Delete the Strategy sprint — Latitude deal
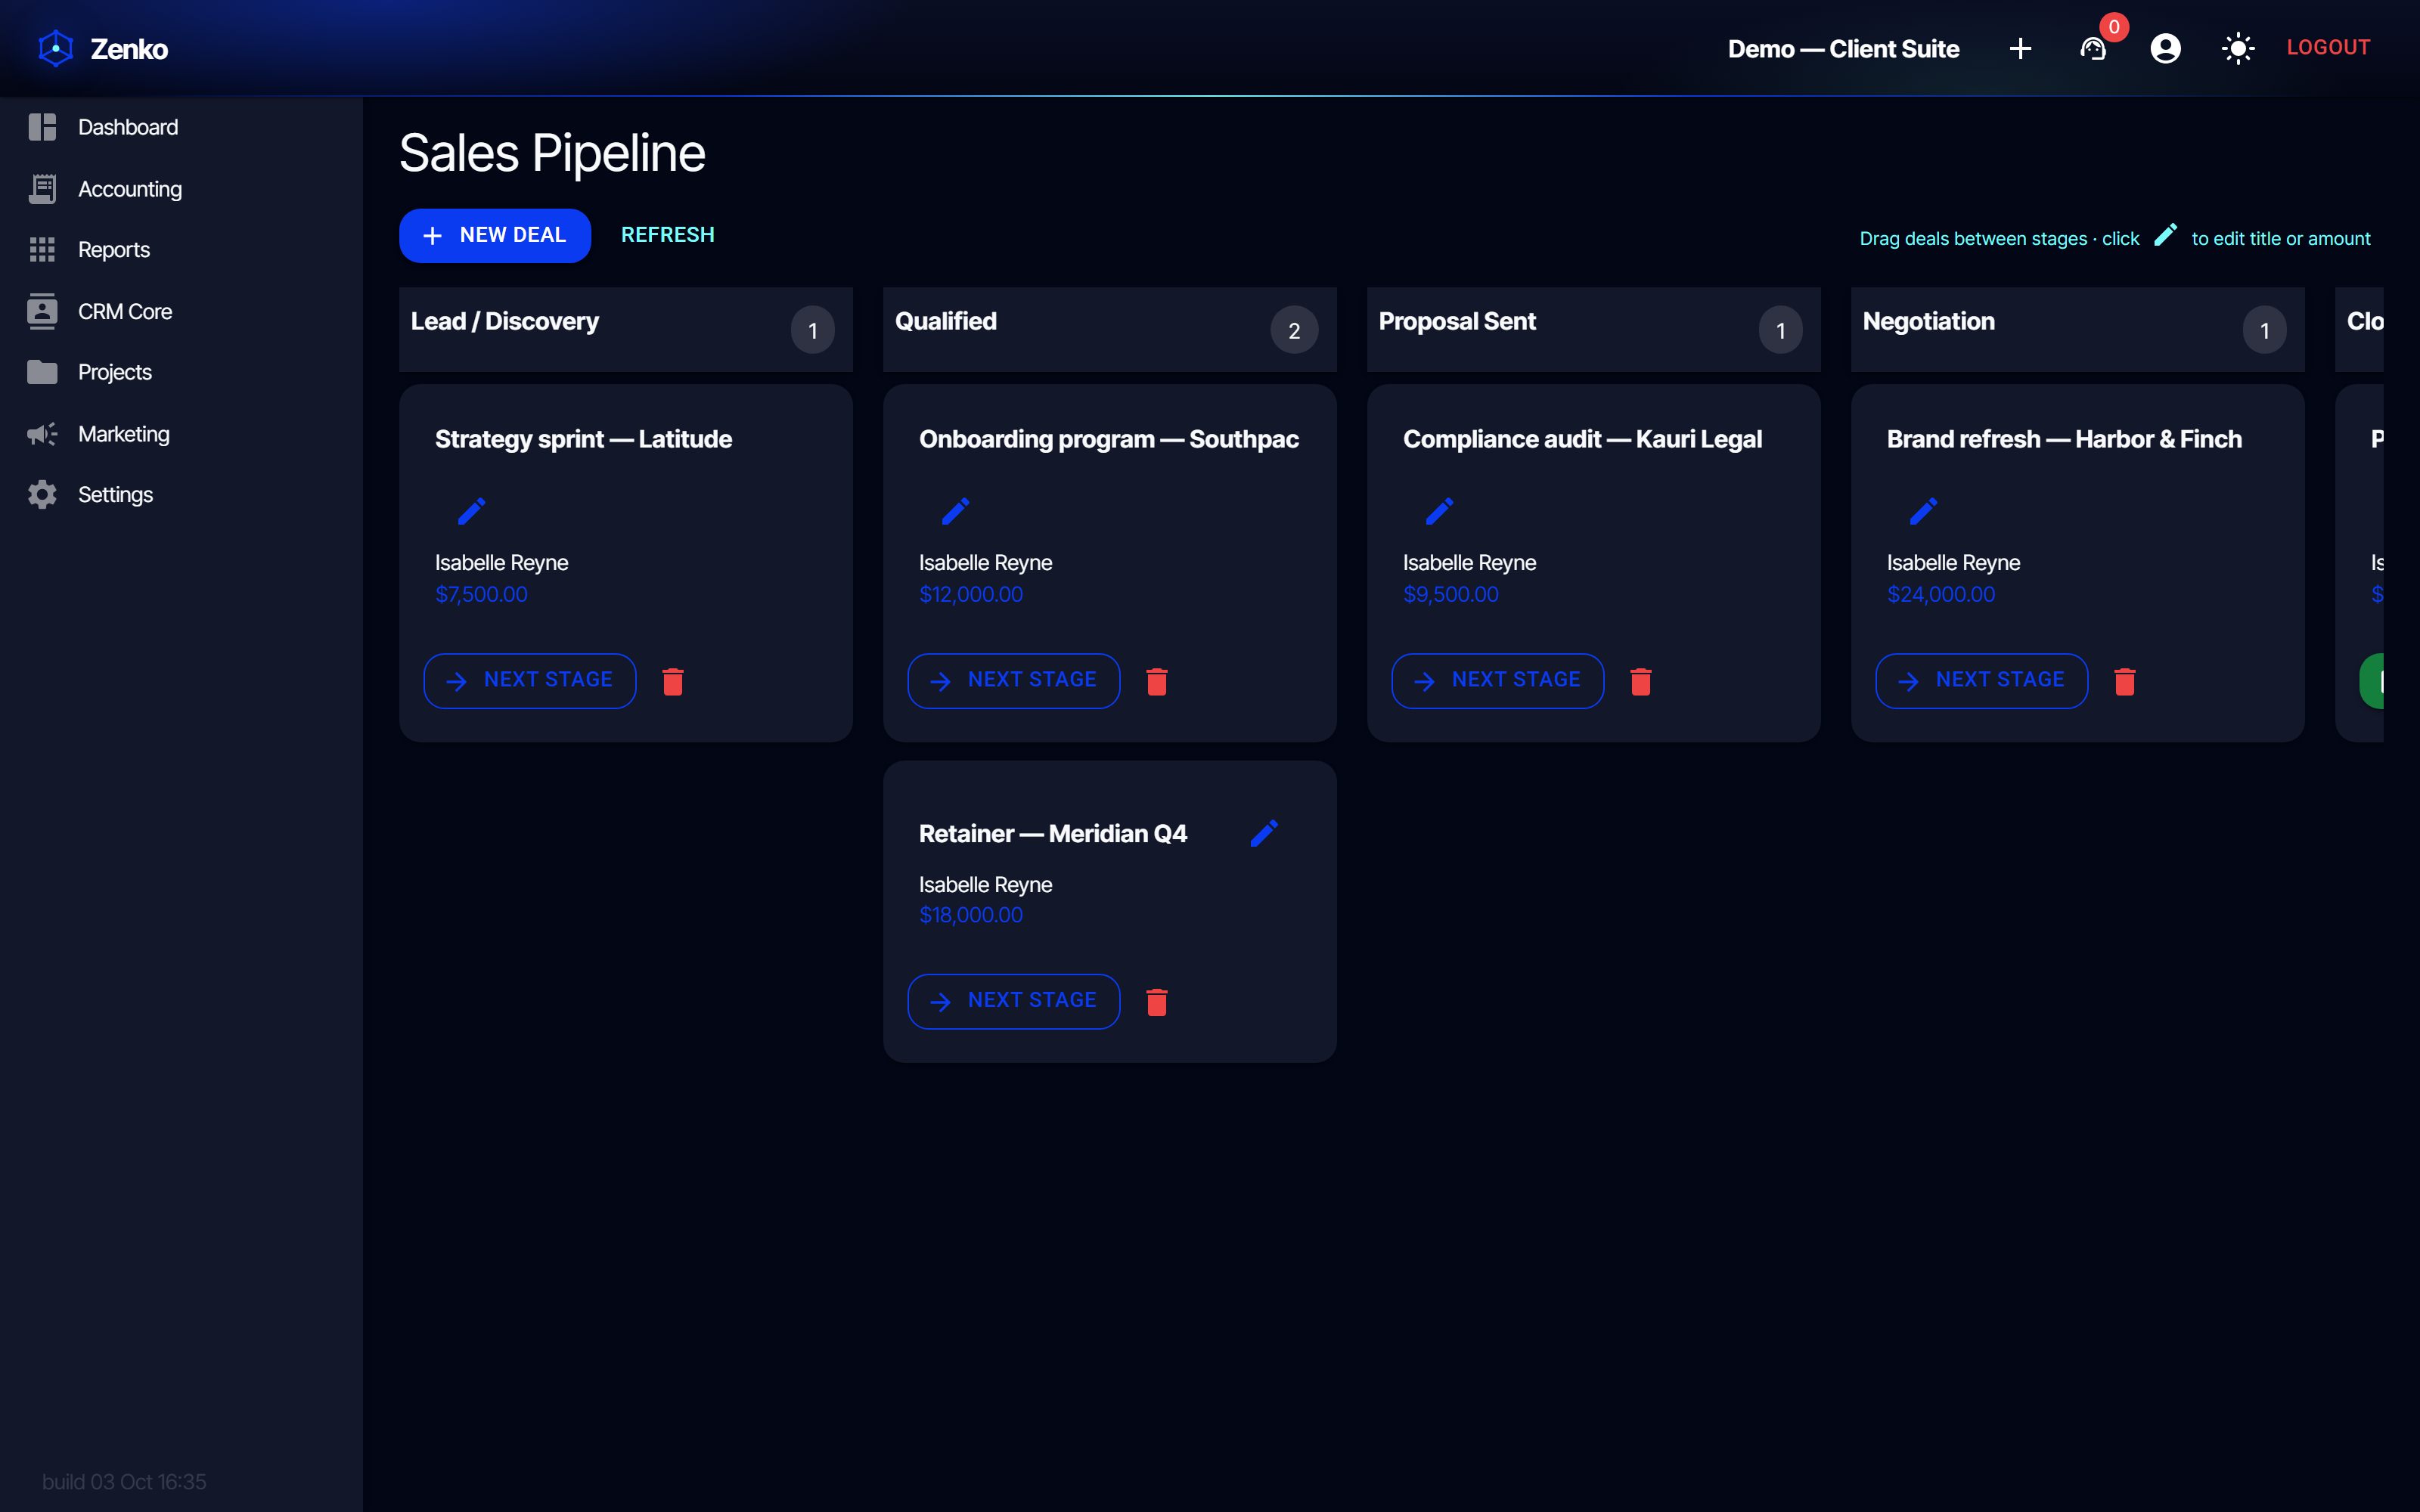2420x1512 pixels. click(673, 681)
